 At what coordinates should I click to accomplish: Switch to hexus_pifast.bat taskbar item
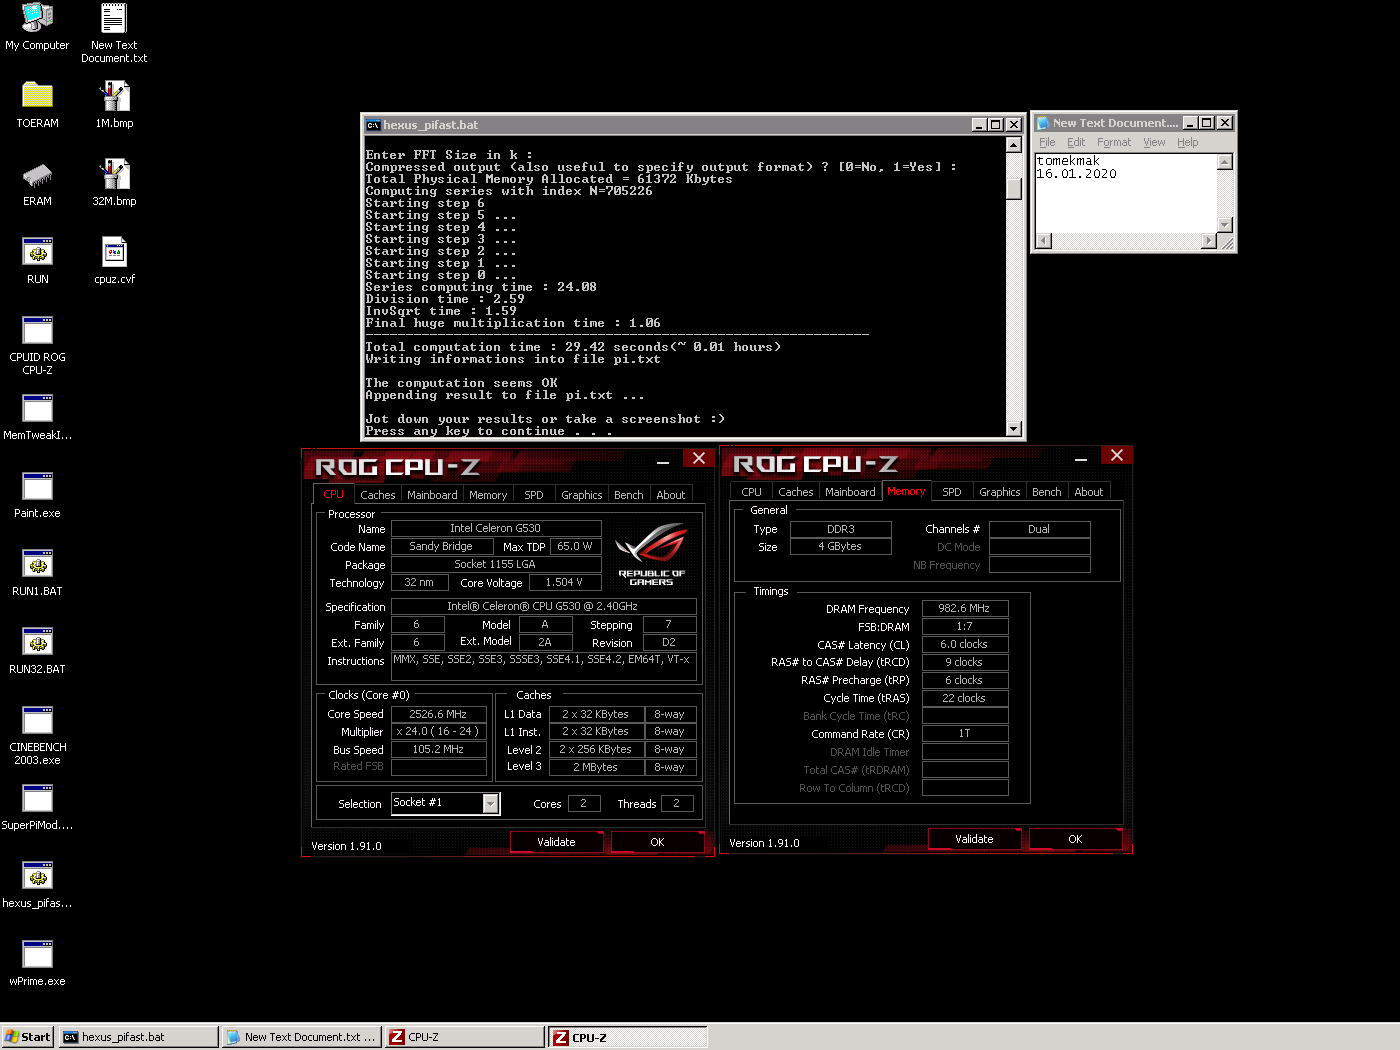click(x=138, y=1037)
